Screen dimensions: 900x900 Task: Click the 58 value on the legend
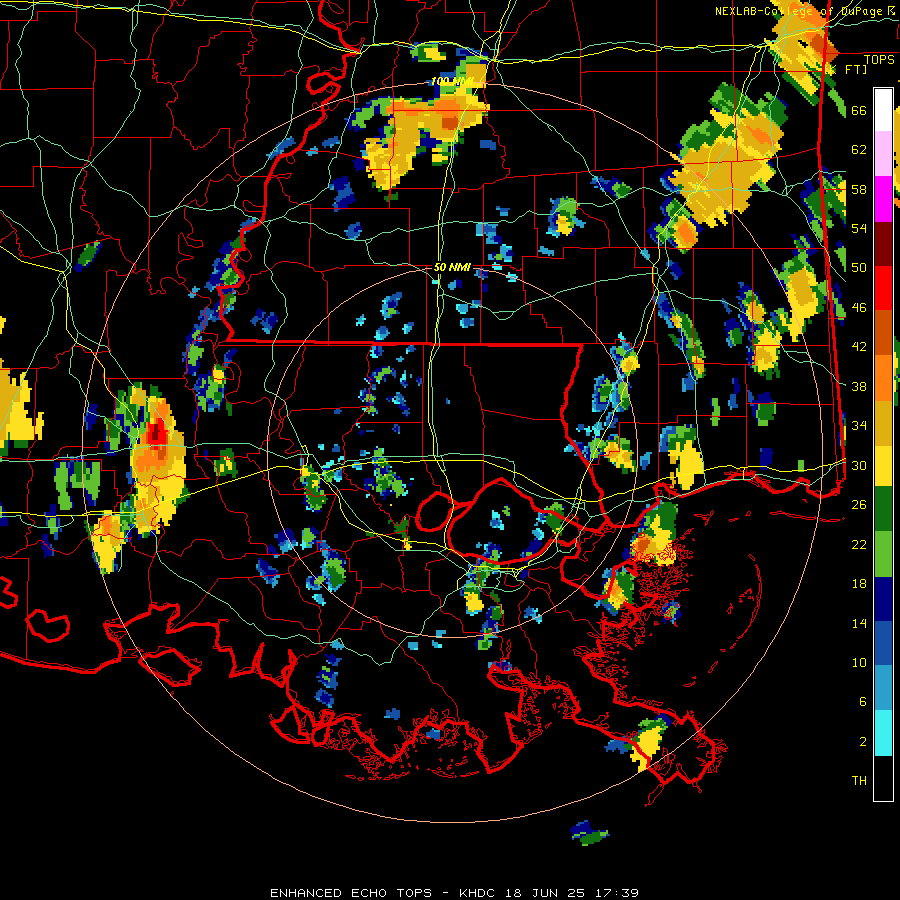[859, 189]
